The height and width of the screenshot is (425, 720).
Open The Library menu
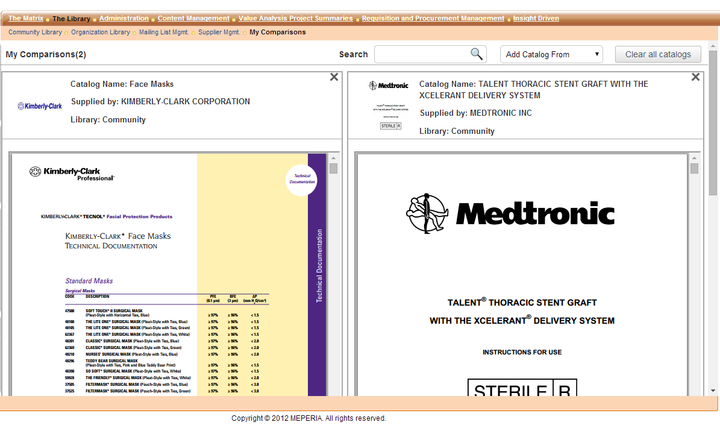[71, 19]
